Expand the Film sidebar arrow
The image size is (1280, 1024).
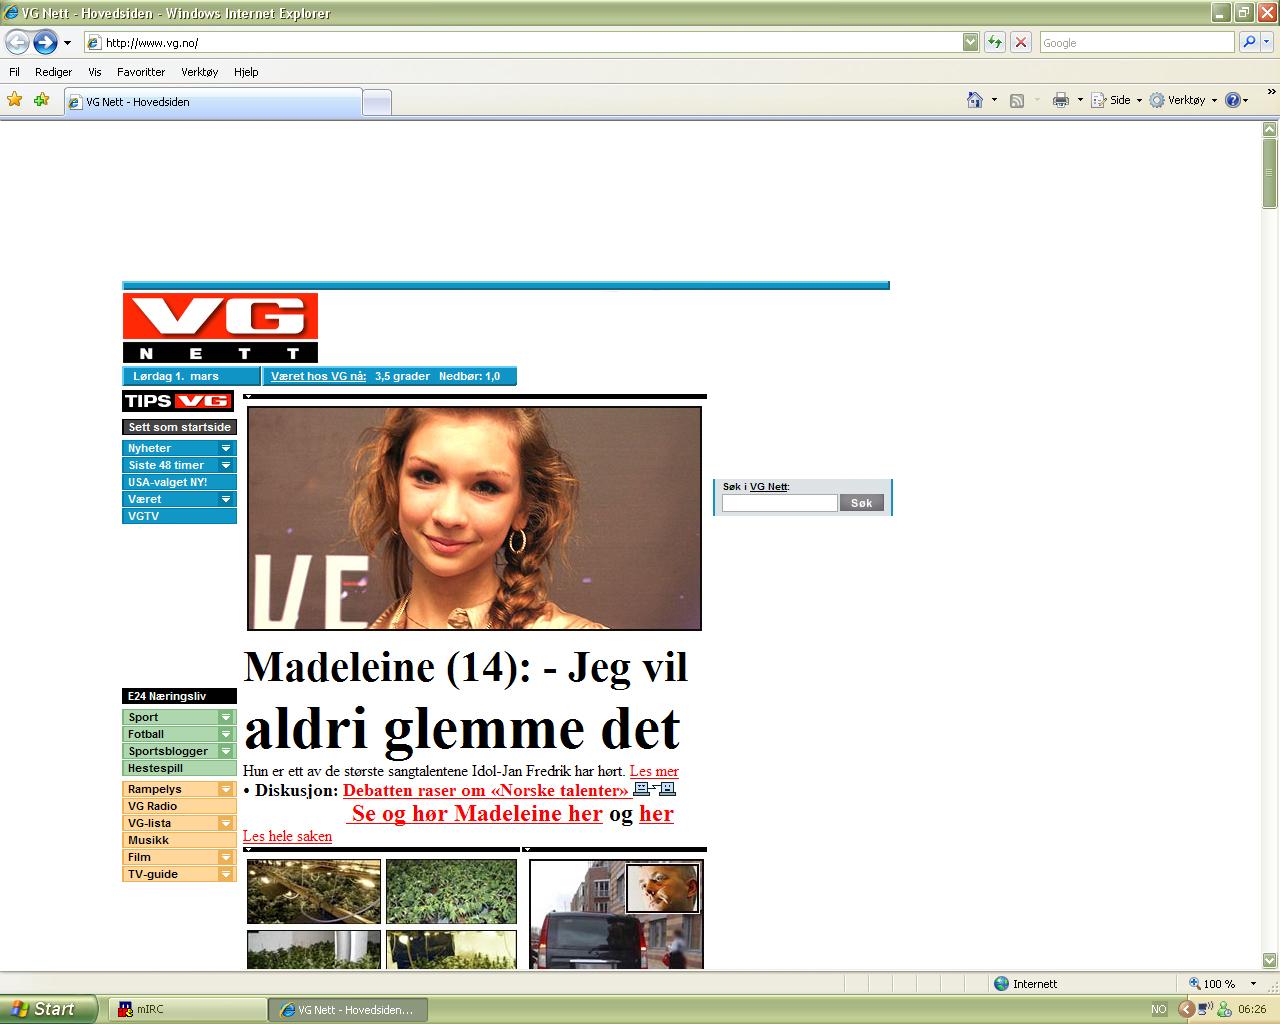click(226, 857)
